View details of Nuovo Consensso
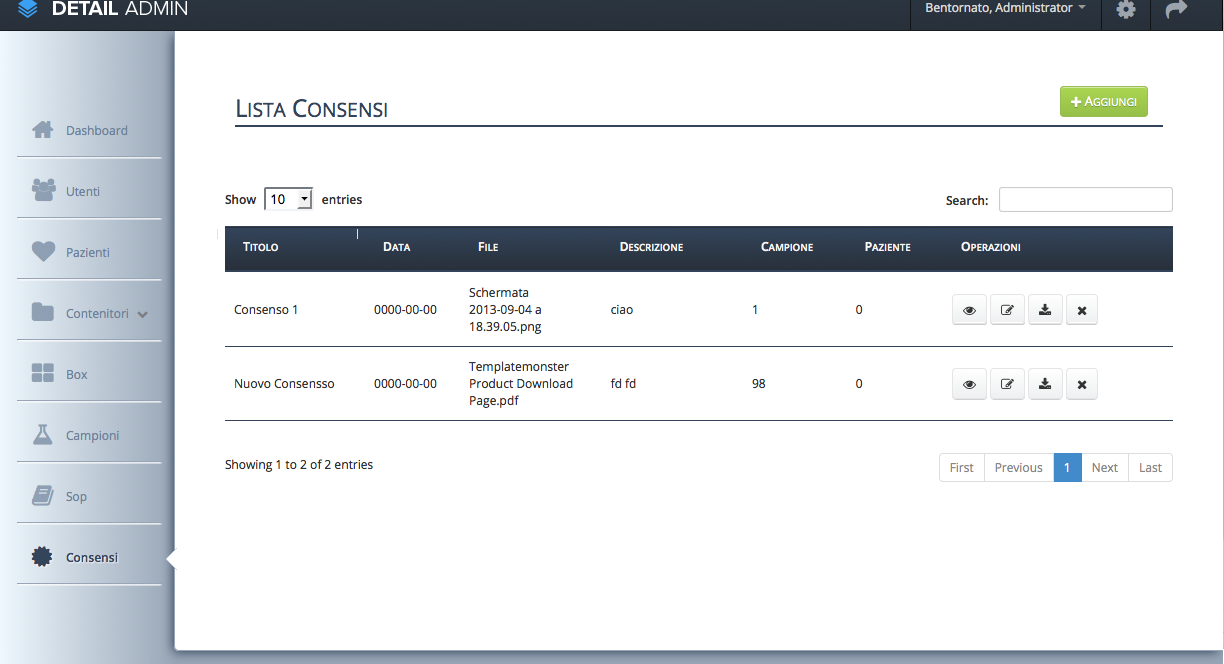1224x664 pixels. [969, 384]
